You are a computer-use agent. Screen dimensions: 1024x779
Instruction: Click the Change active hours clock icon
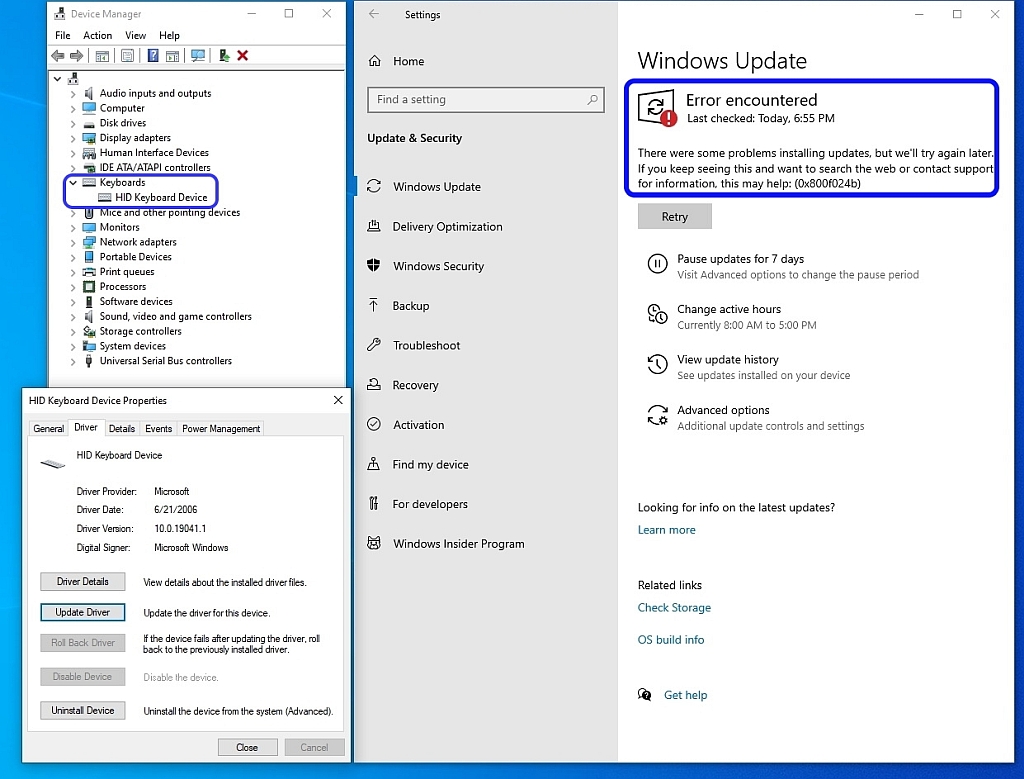pyautogui.click(x=657, y=314)
